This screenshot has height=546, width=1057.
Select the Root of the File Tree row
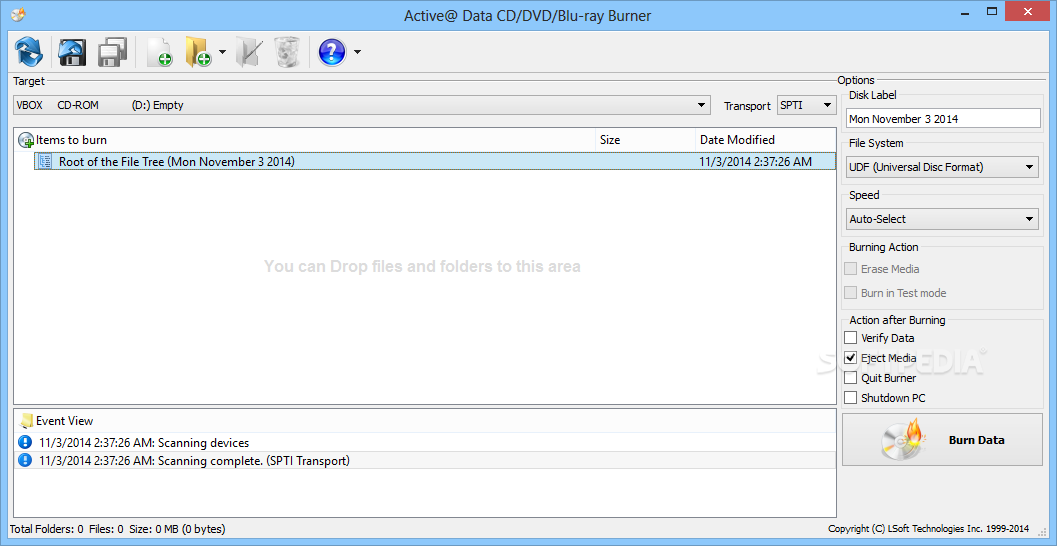435,161
